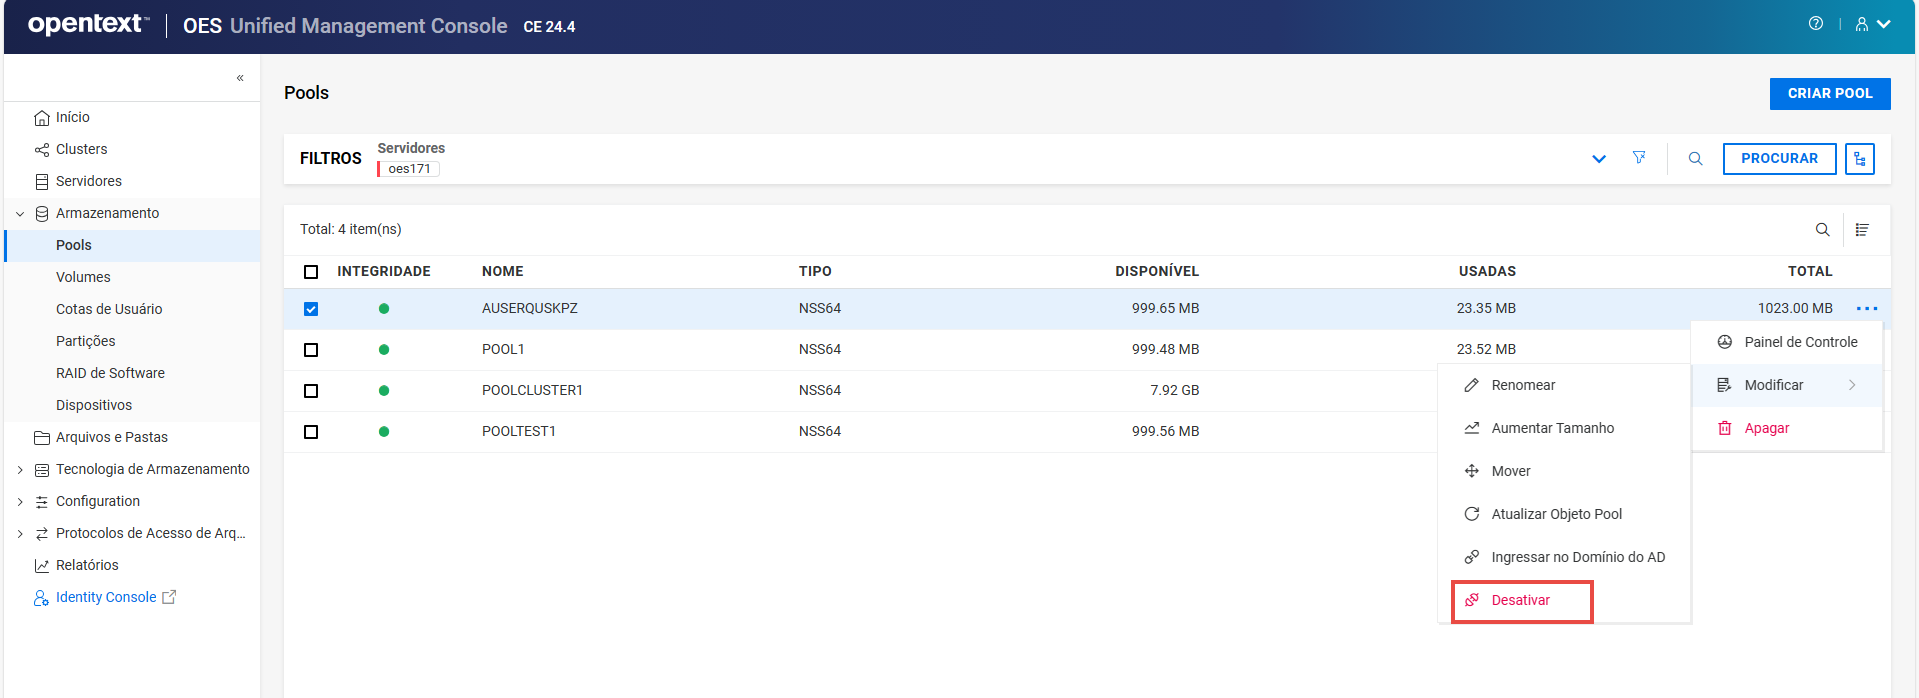
Task: Open the user account menu icon
Action: 1871,24
